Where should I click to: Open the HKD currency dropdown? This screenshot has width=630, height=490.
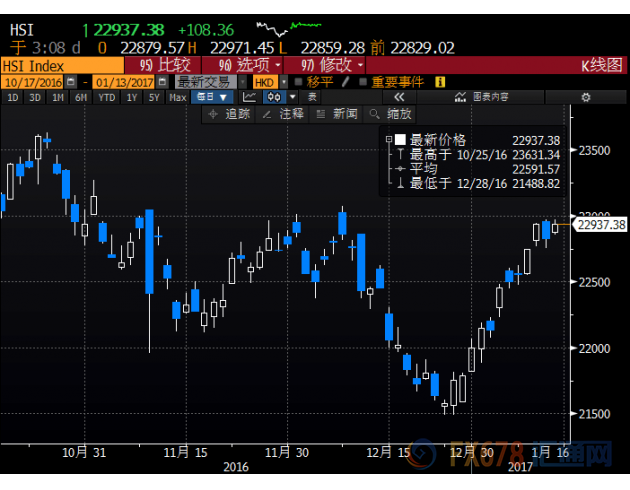click(x=266, y=82)
